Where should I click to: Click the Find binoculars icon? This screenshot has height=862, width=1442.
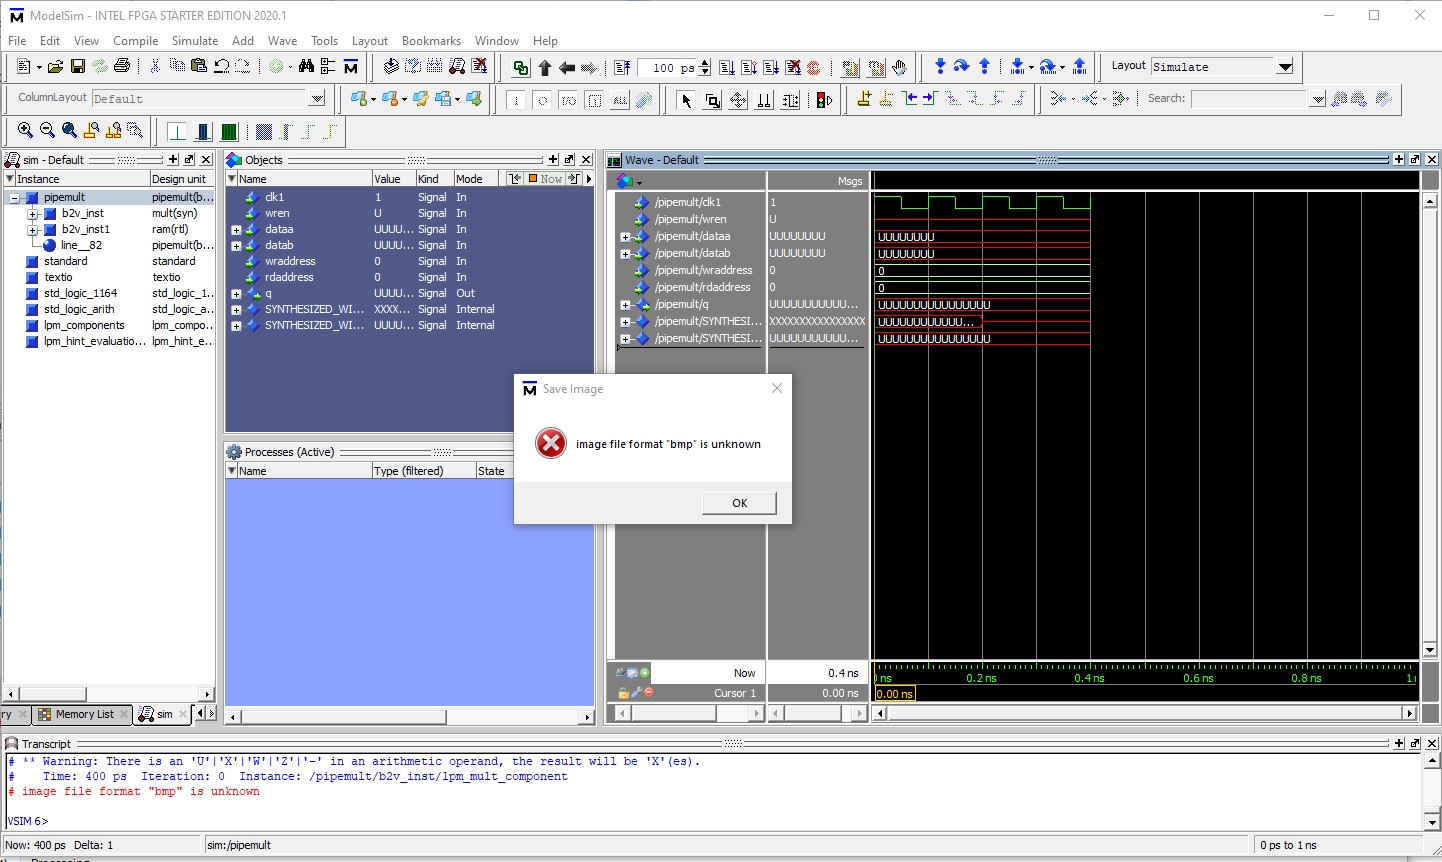point(306,67)
